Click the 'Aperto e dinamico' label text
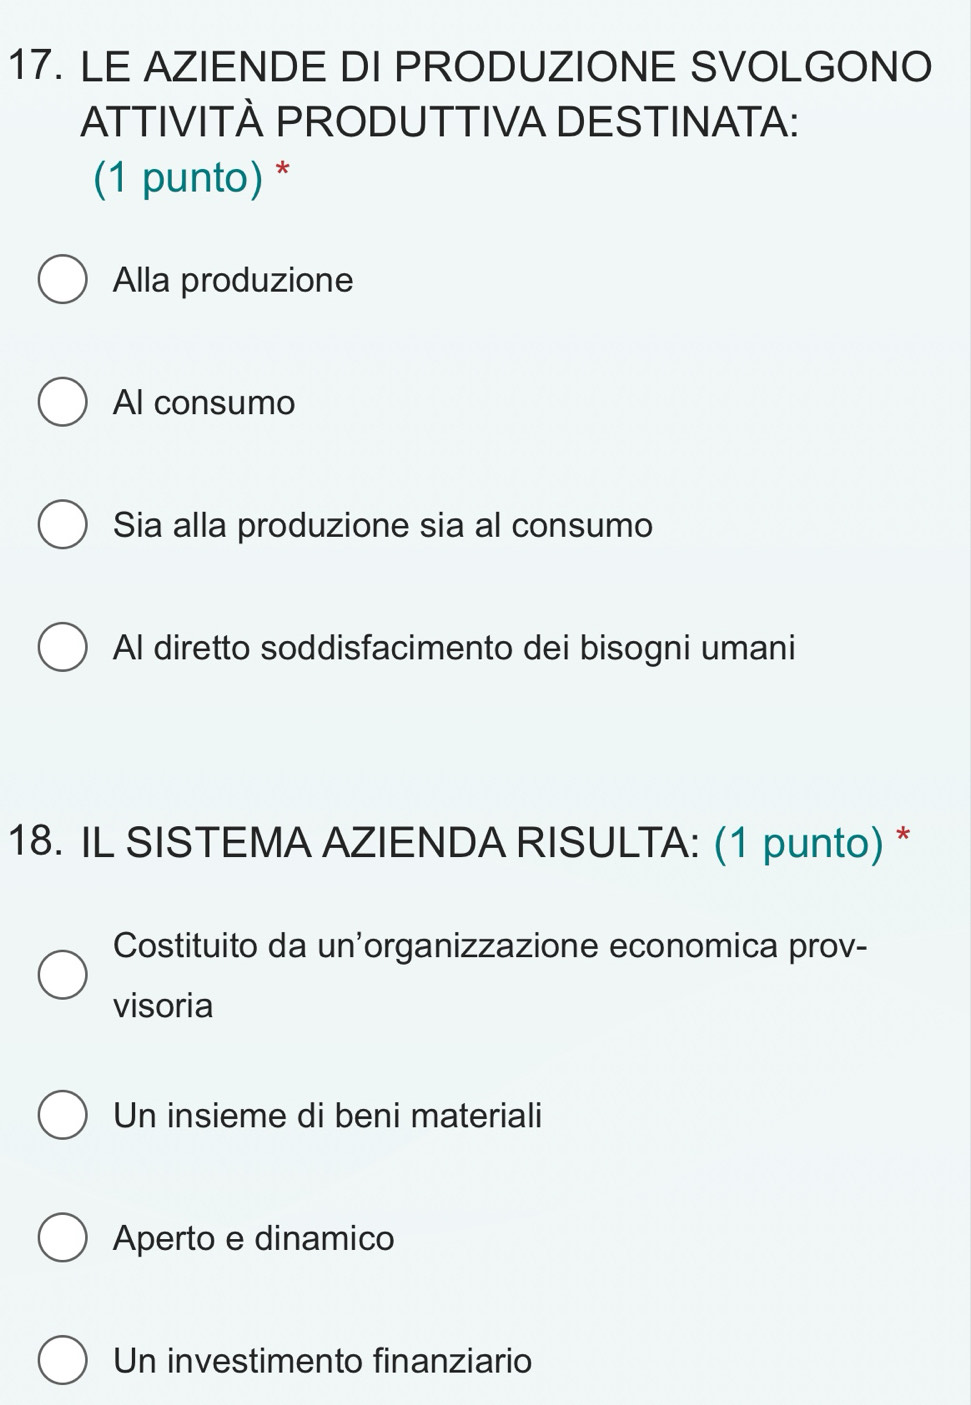Viewport: 971px width, 1405px height. pyautogui.click(x=254, y=1239)
